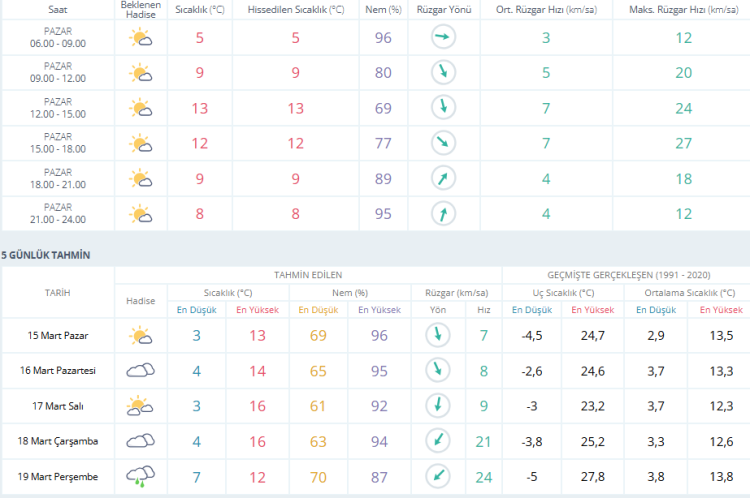Select the wind direction arrow for Pazar 21.00-24.00

(x=441, y=213)
